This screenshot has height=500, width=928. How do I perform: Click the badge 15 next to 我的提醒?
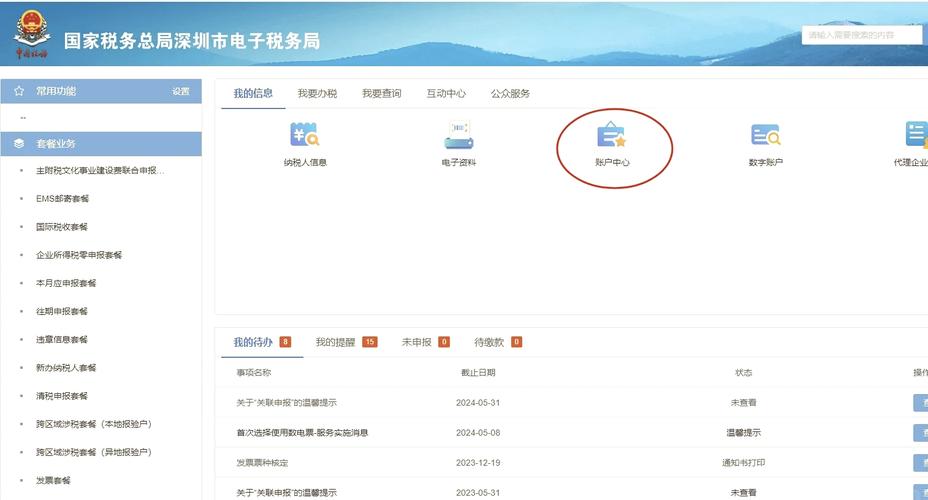(x=370, y=342)
